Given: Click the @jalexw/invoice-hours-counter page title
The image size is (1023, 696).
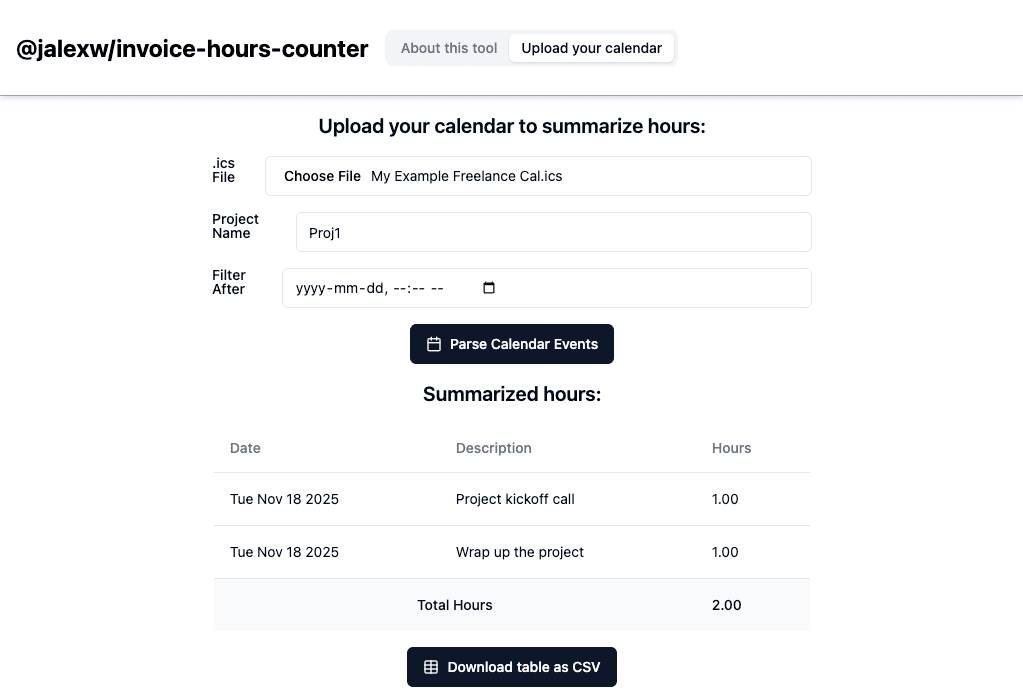Looking at the screenshot, I should 192,48.
